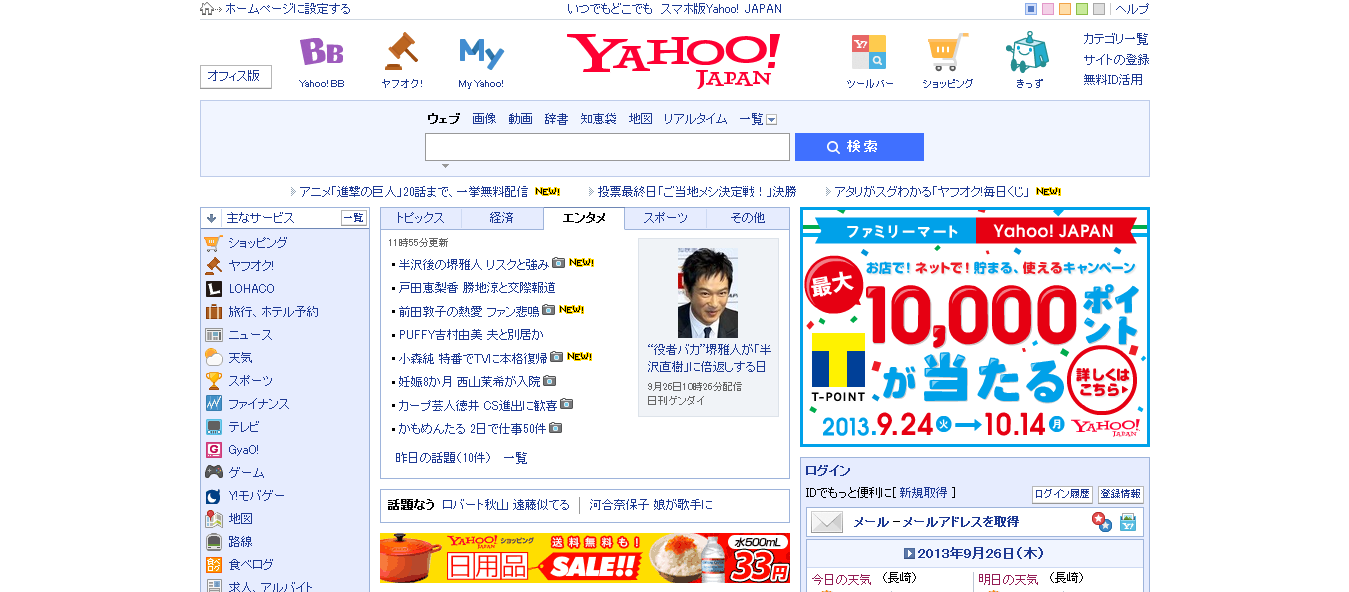The height and width of the screenshot is (592, 1349).
Task: Open the FamilyMart T-POINT campaign banner
Action: point(975,327)
